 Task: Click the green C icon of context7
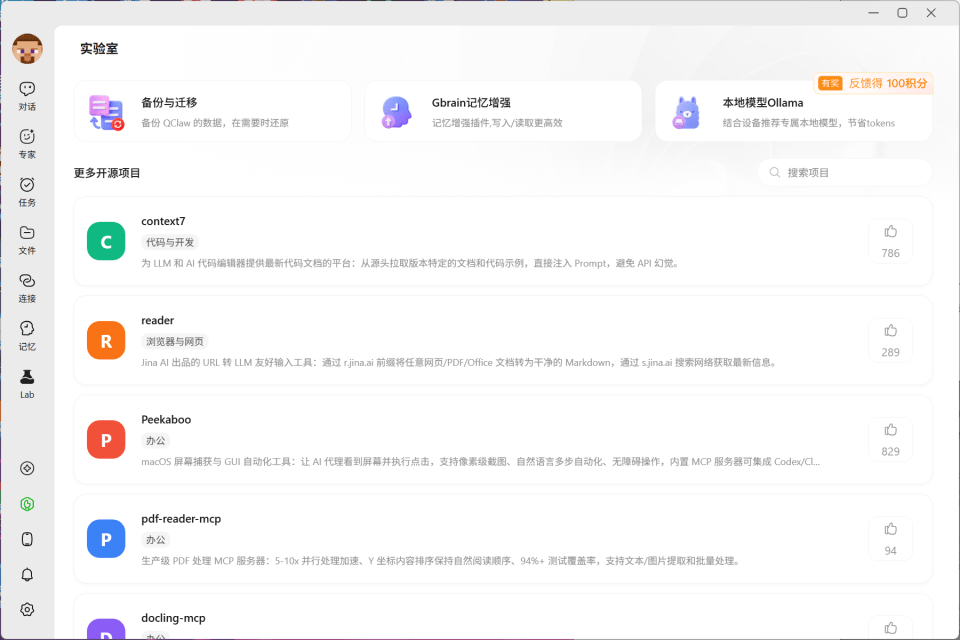point(106,241)
